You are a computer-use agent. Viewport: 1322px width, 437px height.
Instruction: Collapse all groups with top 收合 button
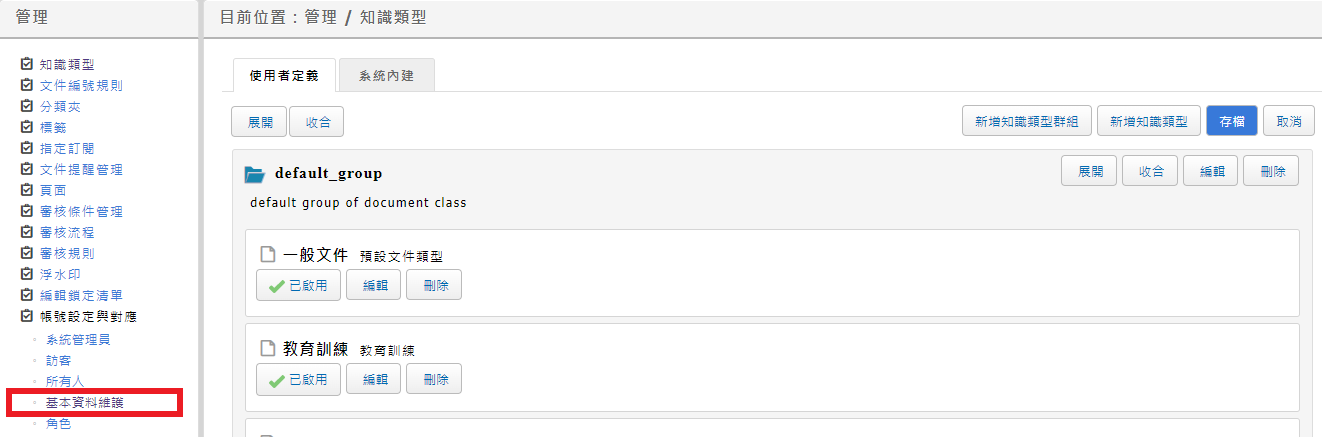tap(317, 122)
